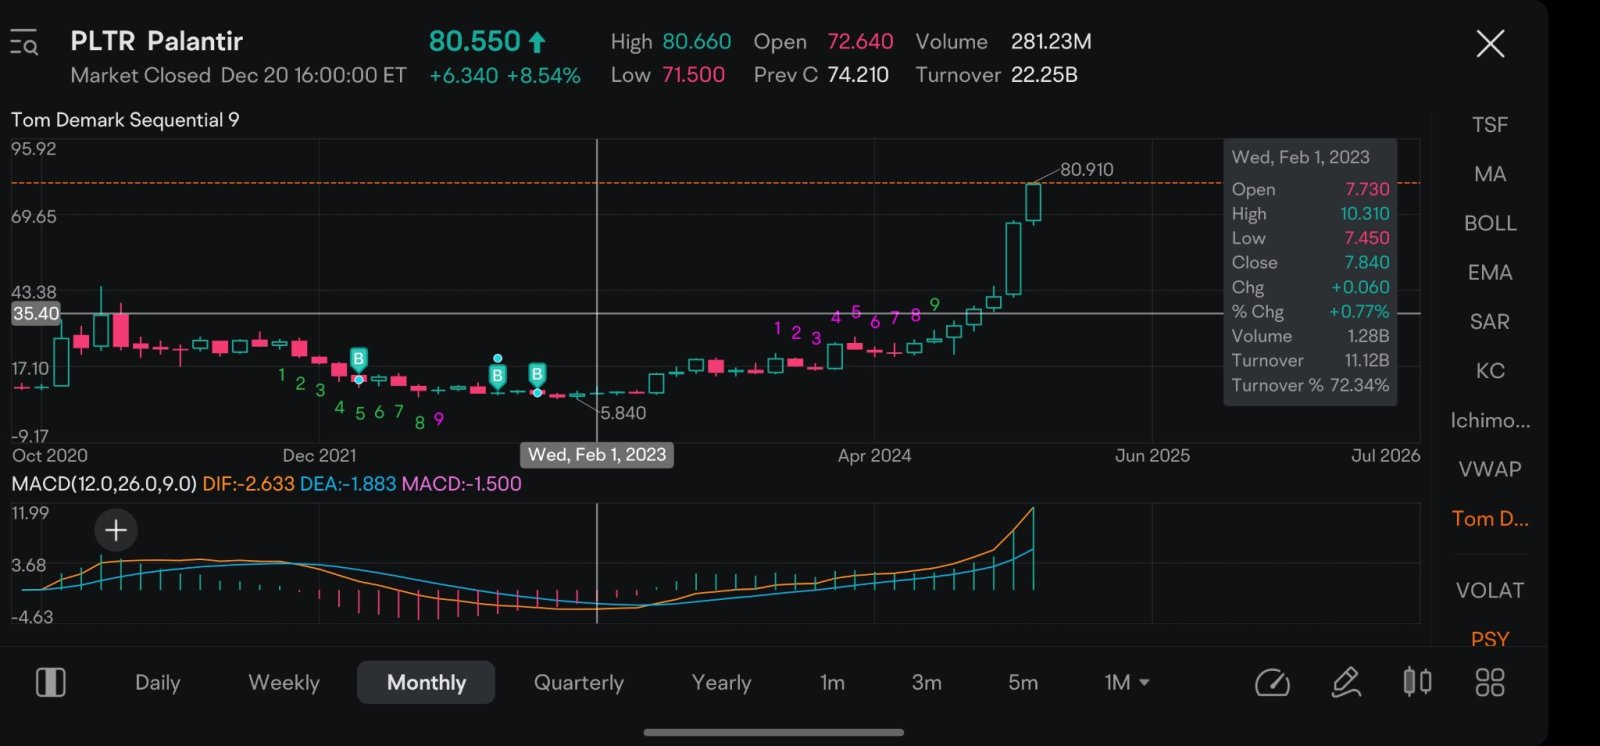The width and height of the screenshot is (1600, 746).
Task: Toggle the EMA indicator
Action: click(1489, 272)
